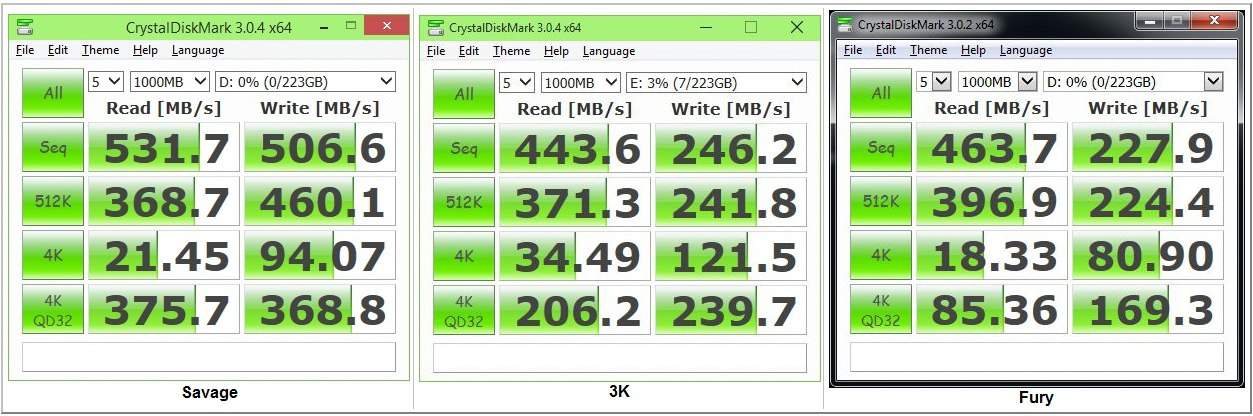
Task: Maximize the 3K CrystalDiskMark window
Action: (751, 28)
